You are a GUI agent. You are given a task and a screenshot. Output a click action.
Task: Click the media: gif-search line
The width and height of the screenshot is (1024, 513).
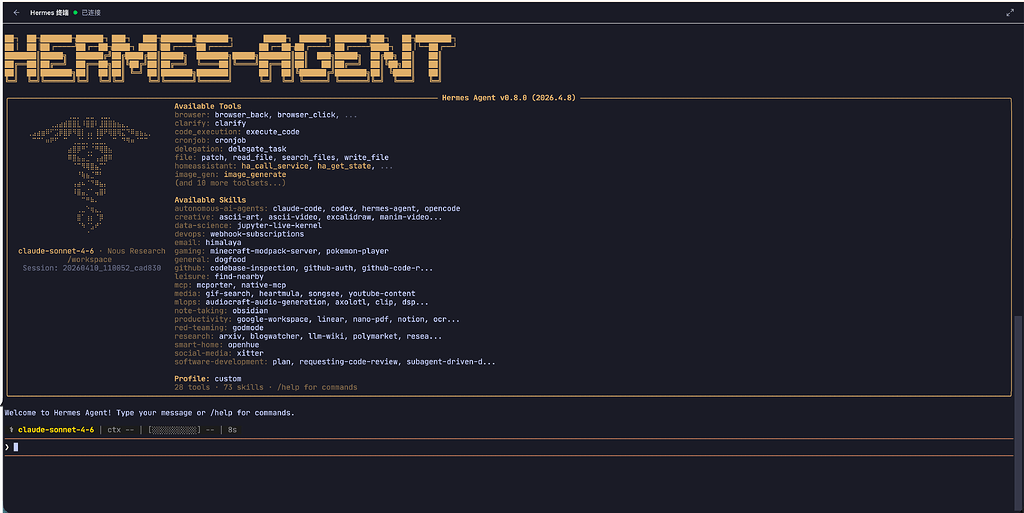coord(295,294)
